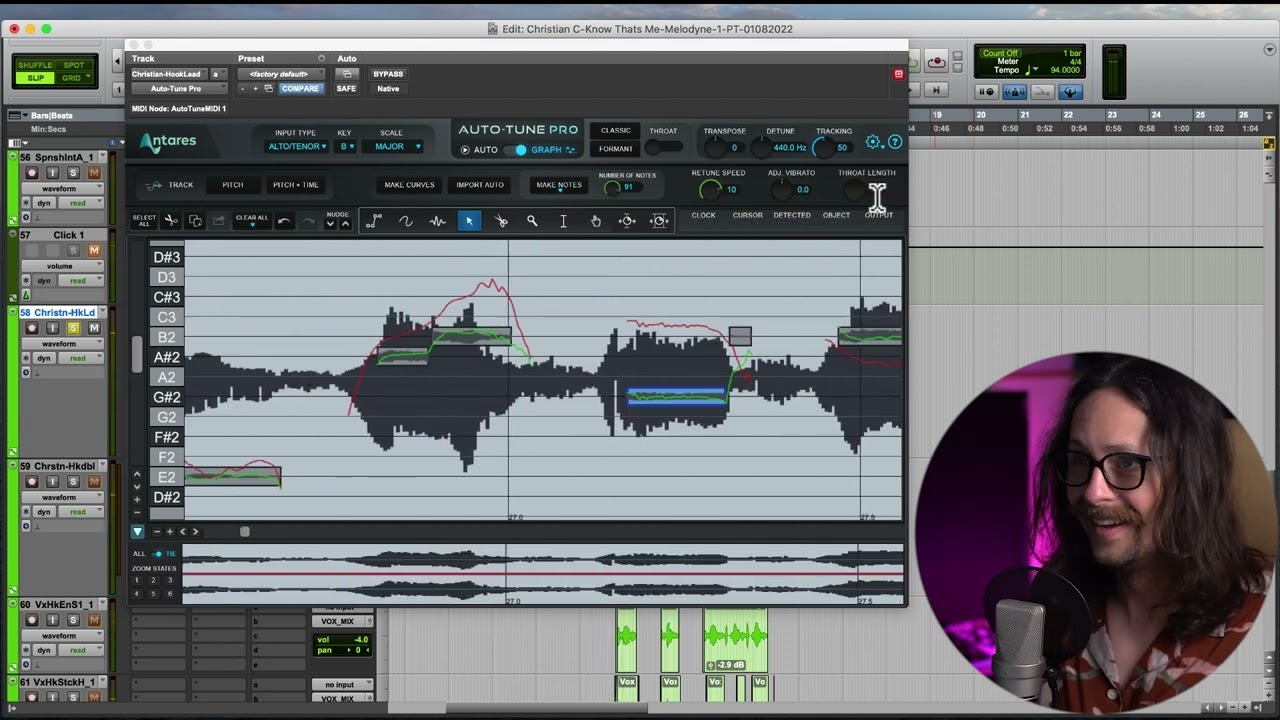Toggle plug-in Bypass
Screen dimensions: 1280x720
coord(388,74)
